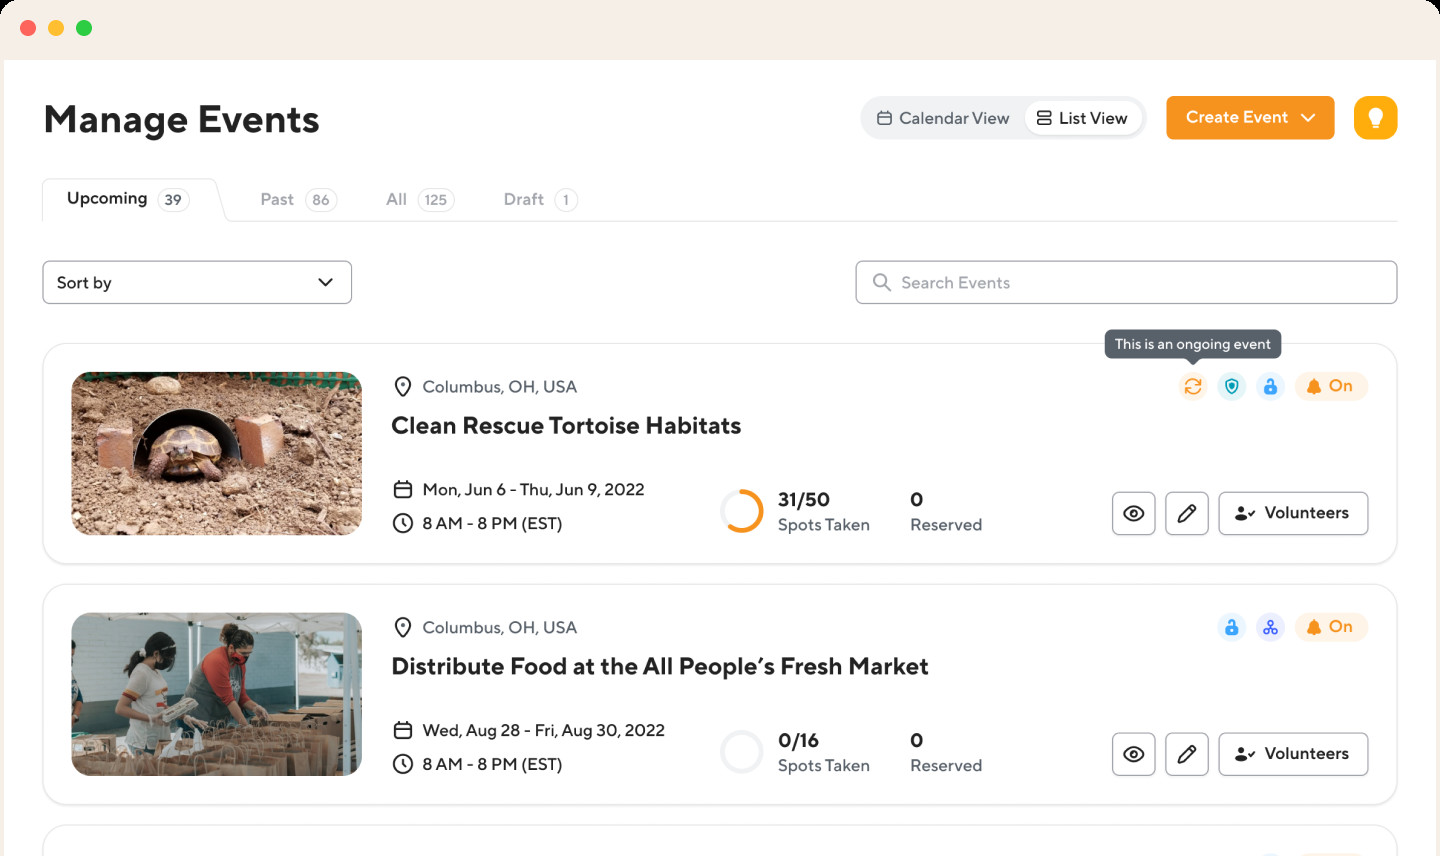Click the group icon on Distribute Food event
Viewport: 1440px width, 856px height.
pyautogui.click(x=1270, y=627)
